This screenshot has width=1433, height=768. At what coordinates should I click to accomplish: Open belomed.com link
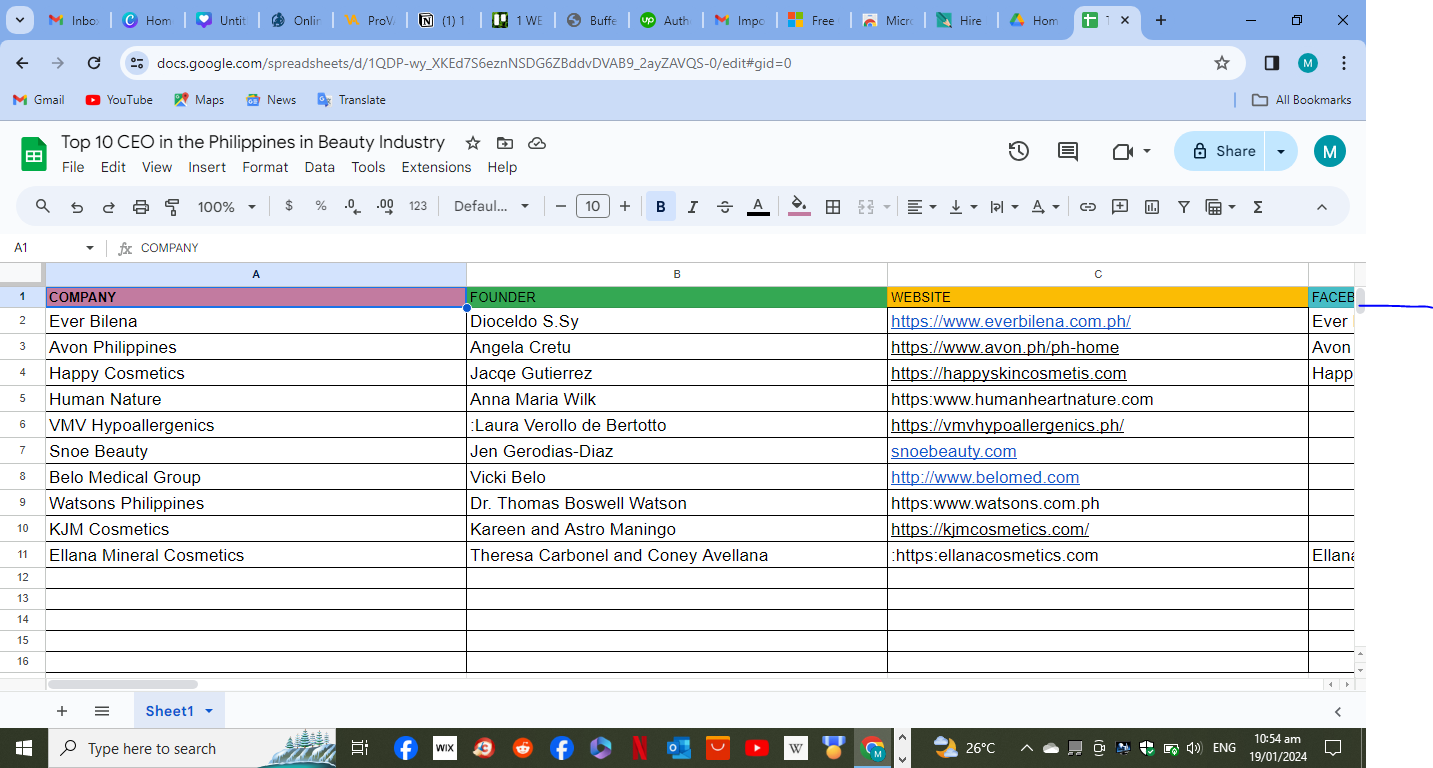pos(985,477)
